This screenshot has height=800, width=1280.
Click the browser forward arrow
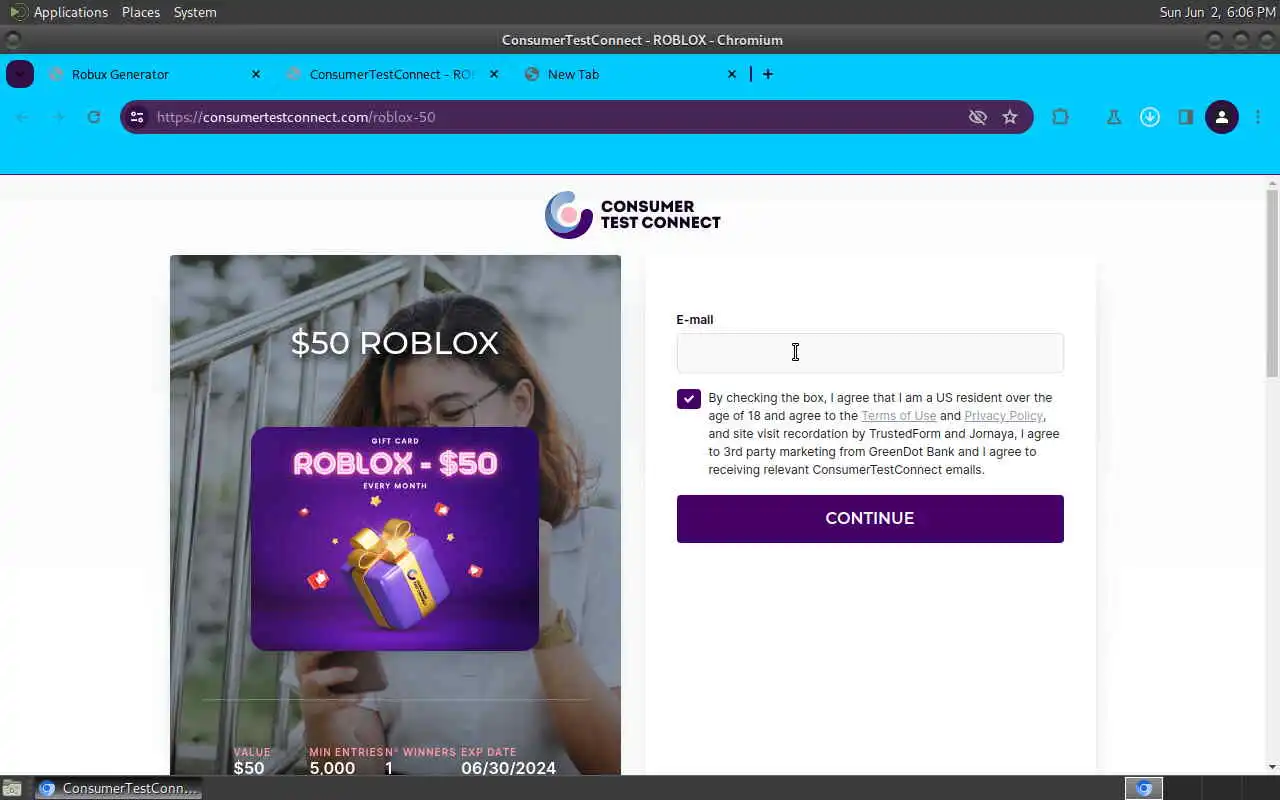(58, 117)
